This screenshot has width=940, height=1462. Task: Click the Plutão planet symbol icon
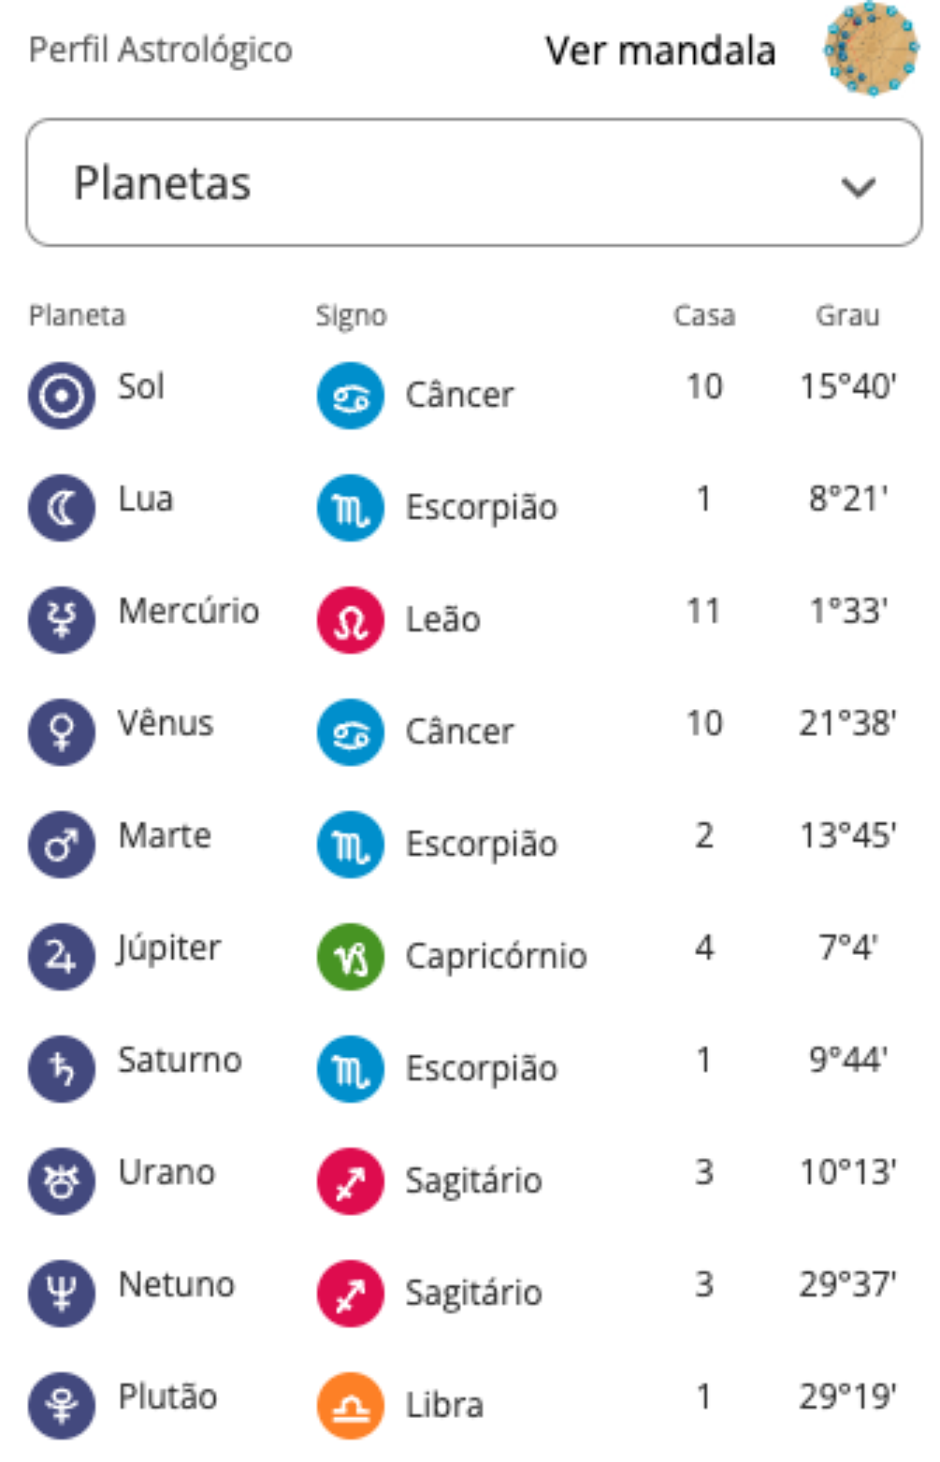point(62,1405)
